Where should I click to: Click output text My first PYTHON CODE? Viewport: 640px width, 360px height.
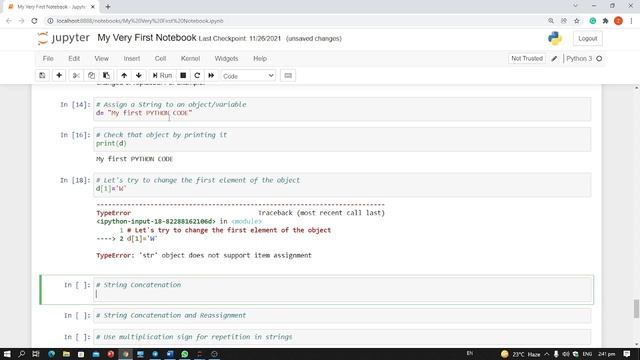pos(134,159)
